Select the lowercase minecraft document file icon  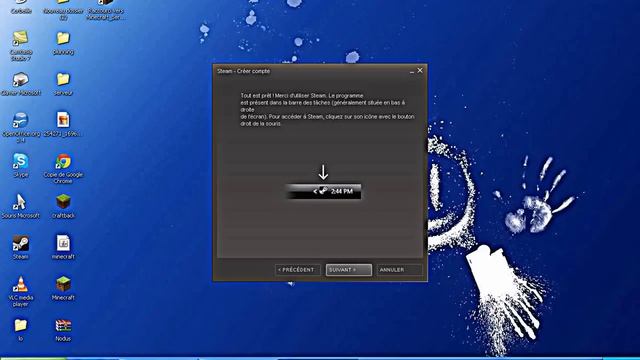(63, 243)
